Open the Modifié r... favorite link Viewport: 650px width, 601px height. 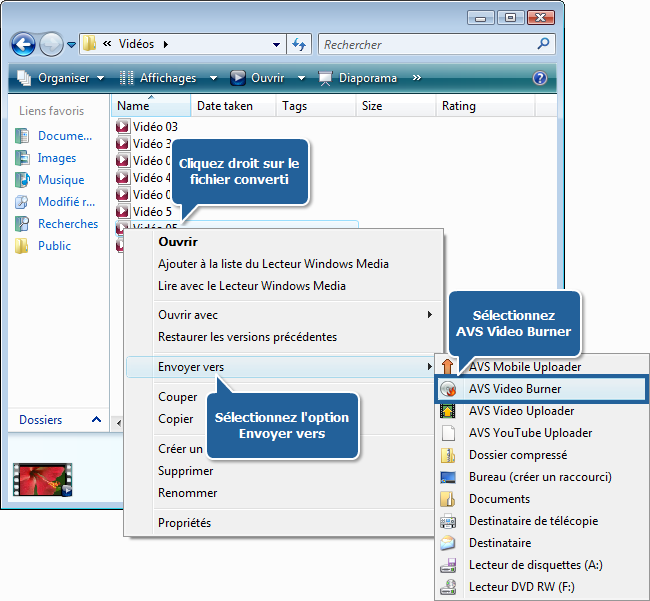pyautogui.click(x=66, y=202)
